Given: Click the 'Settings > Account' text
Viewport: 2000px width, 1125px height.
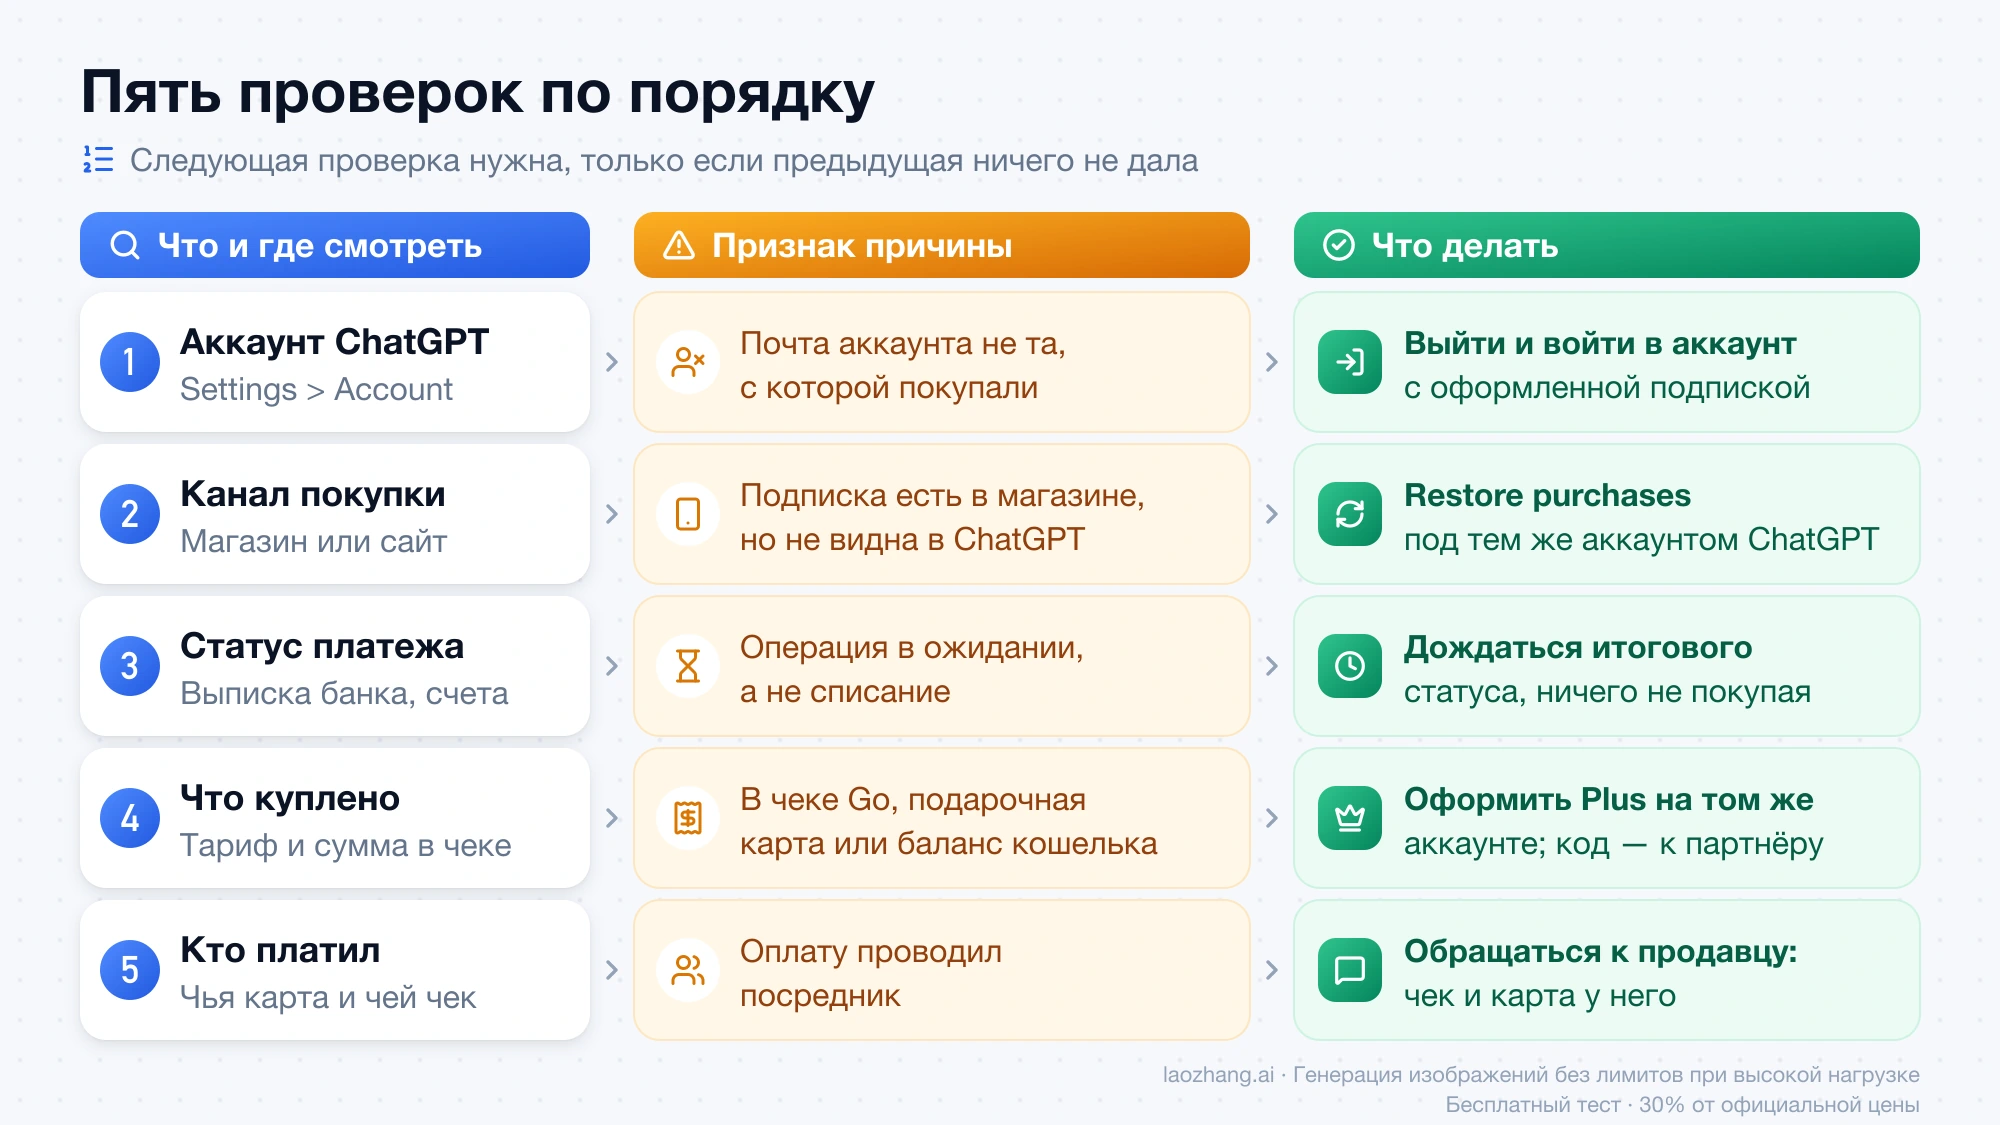Looking at the screenshot, I should (316, 389).
